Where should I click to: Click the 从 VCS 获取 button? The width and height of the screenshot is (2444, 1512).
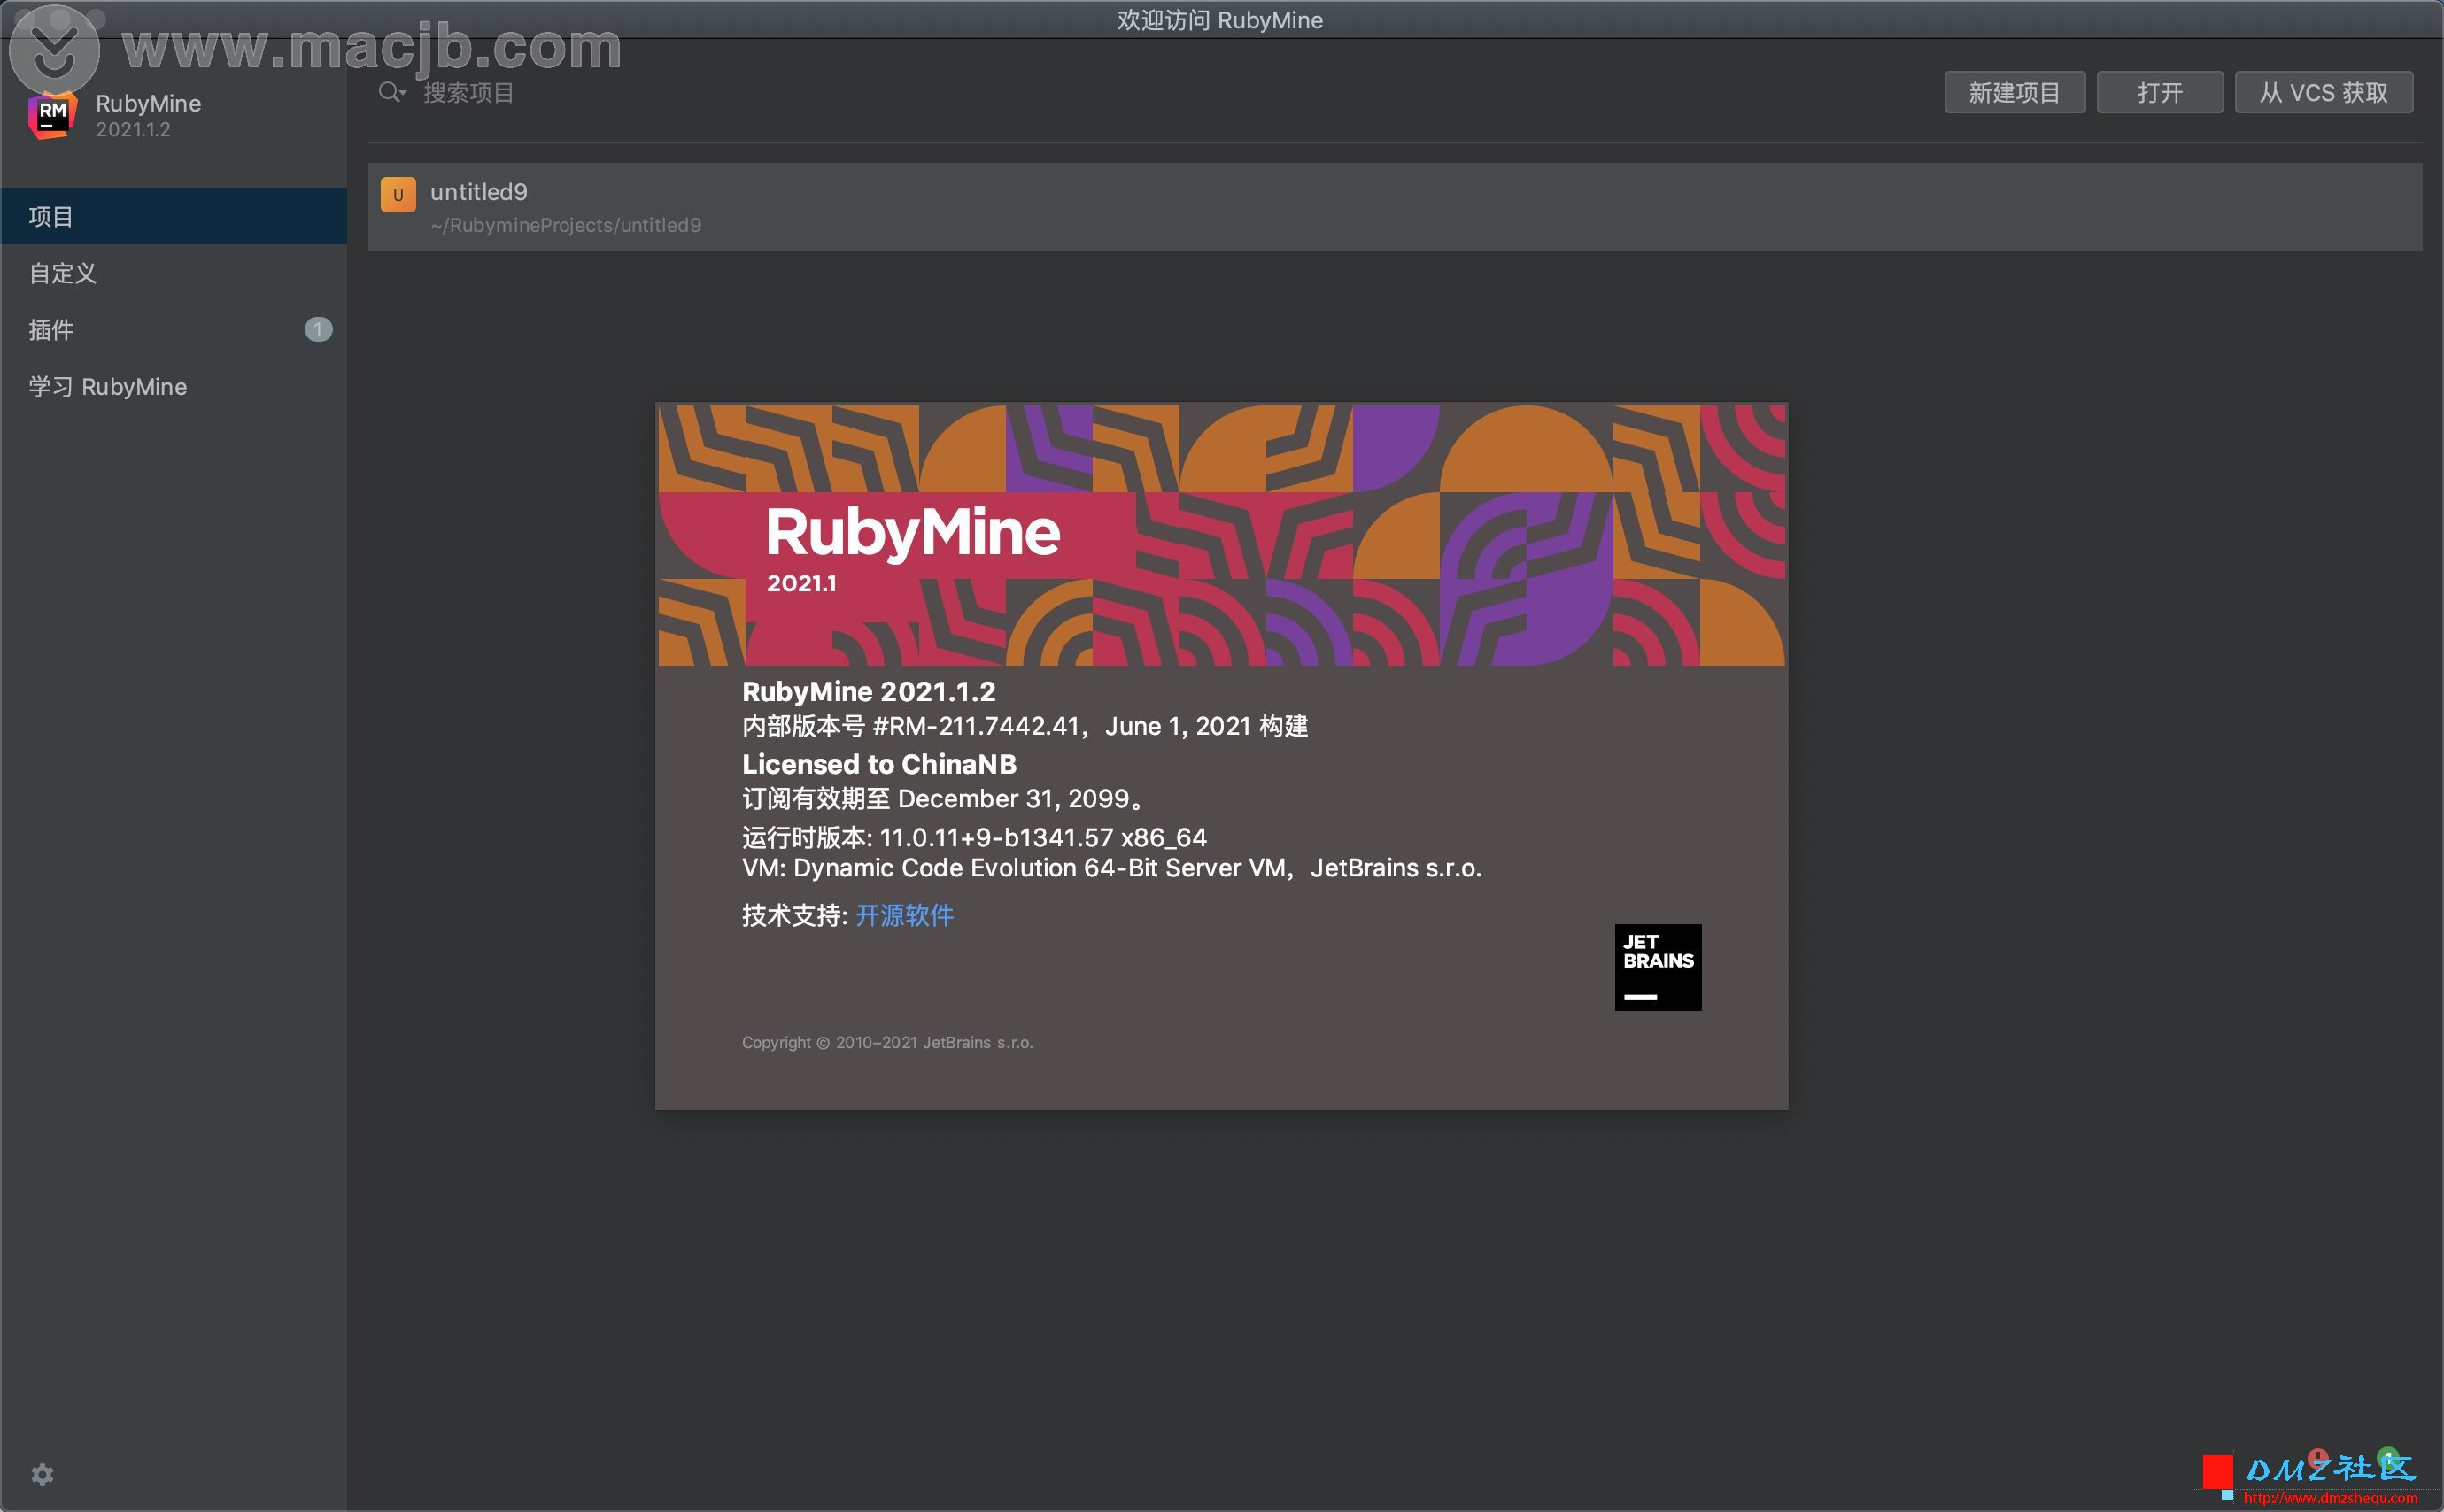click(2324, 93)
